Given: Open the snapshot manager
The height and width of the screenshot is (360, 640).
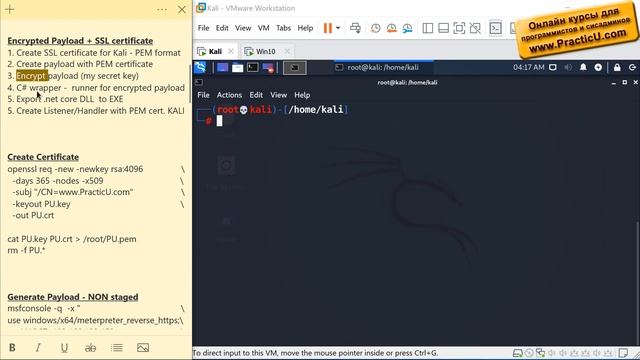Looking at the screenshot, I should click(x=407, y=28).
